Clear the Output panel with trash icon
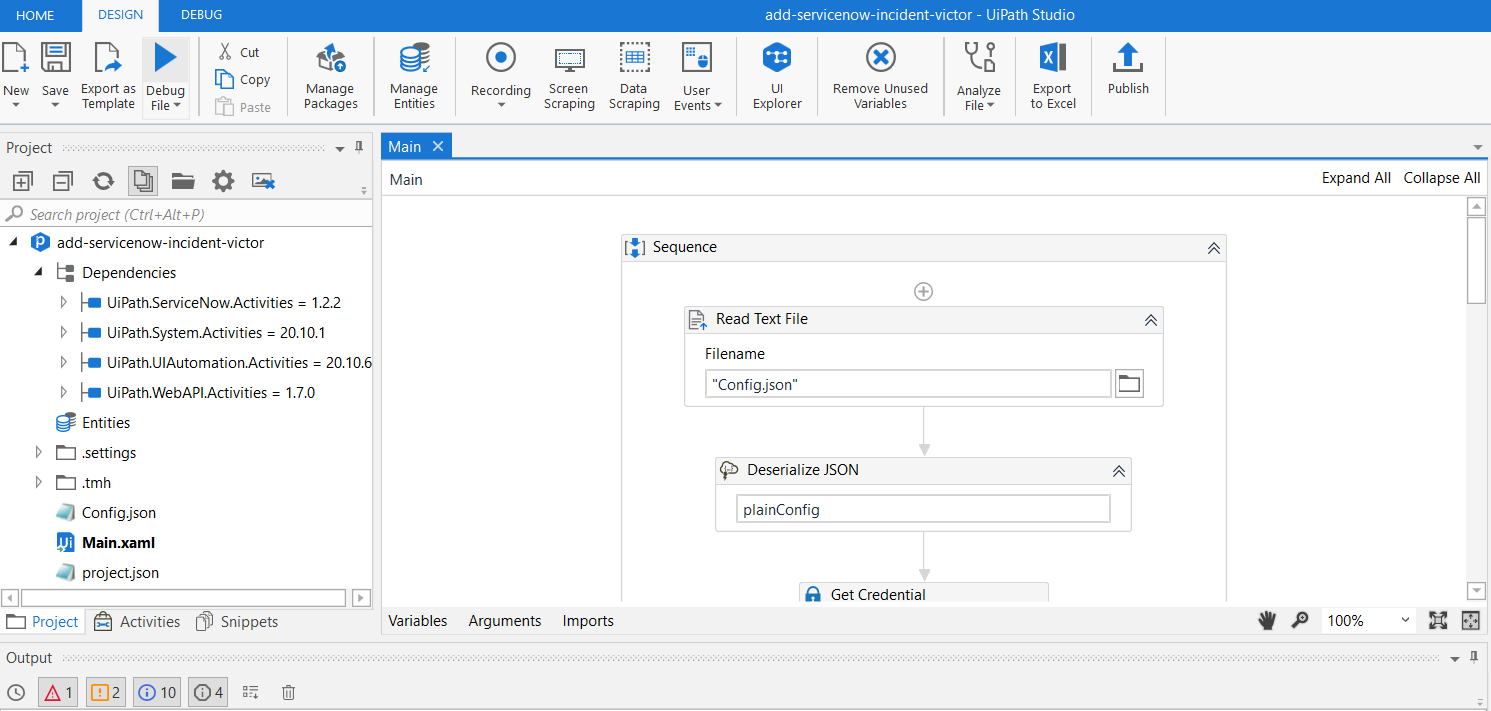The width and height of the screenshot is (1491, 711). coord(288,692)
